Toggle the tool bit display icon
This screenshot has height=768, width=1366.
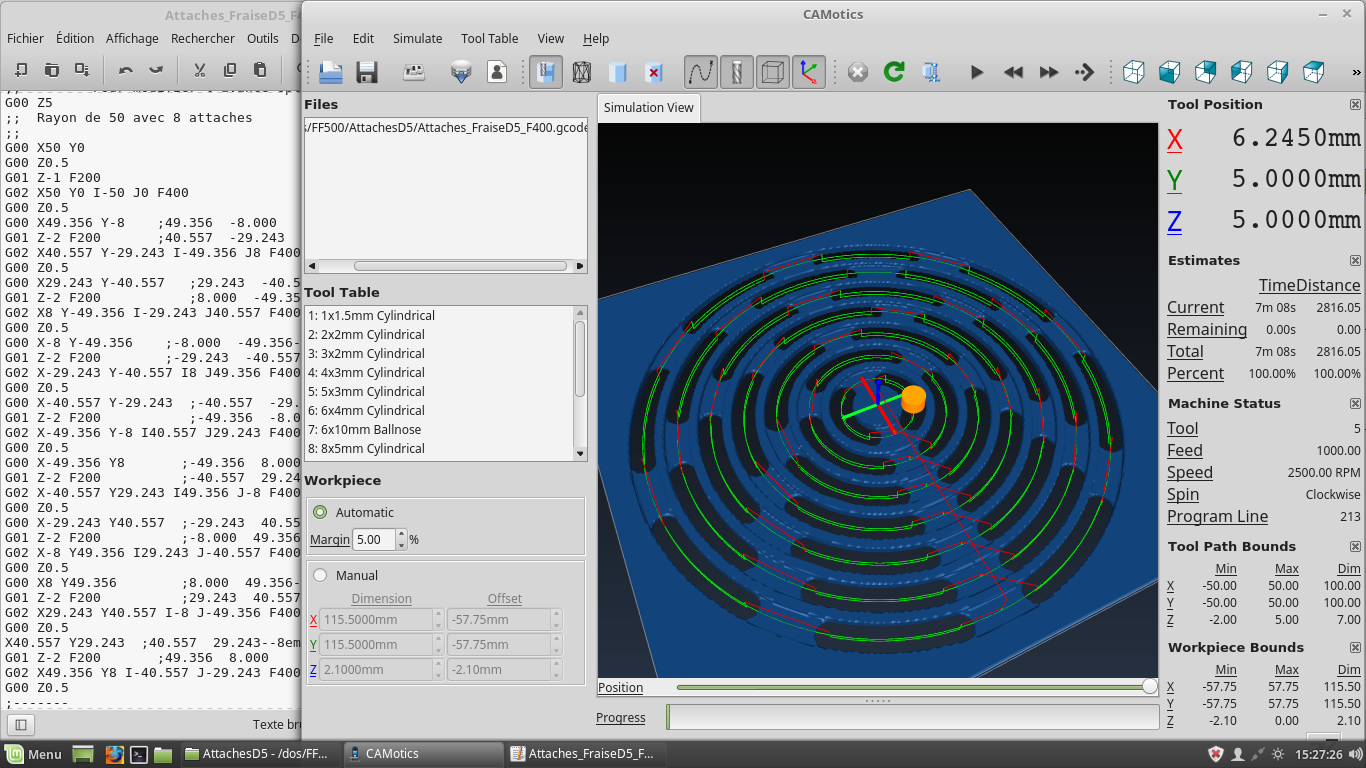736,72
